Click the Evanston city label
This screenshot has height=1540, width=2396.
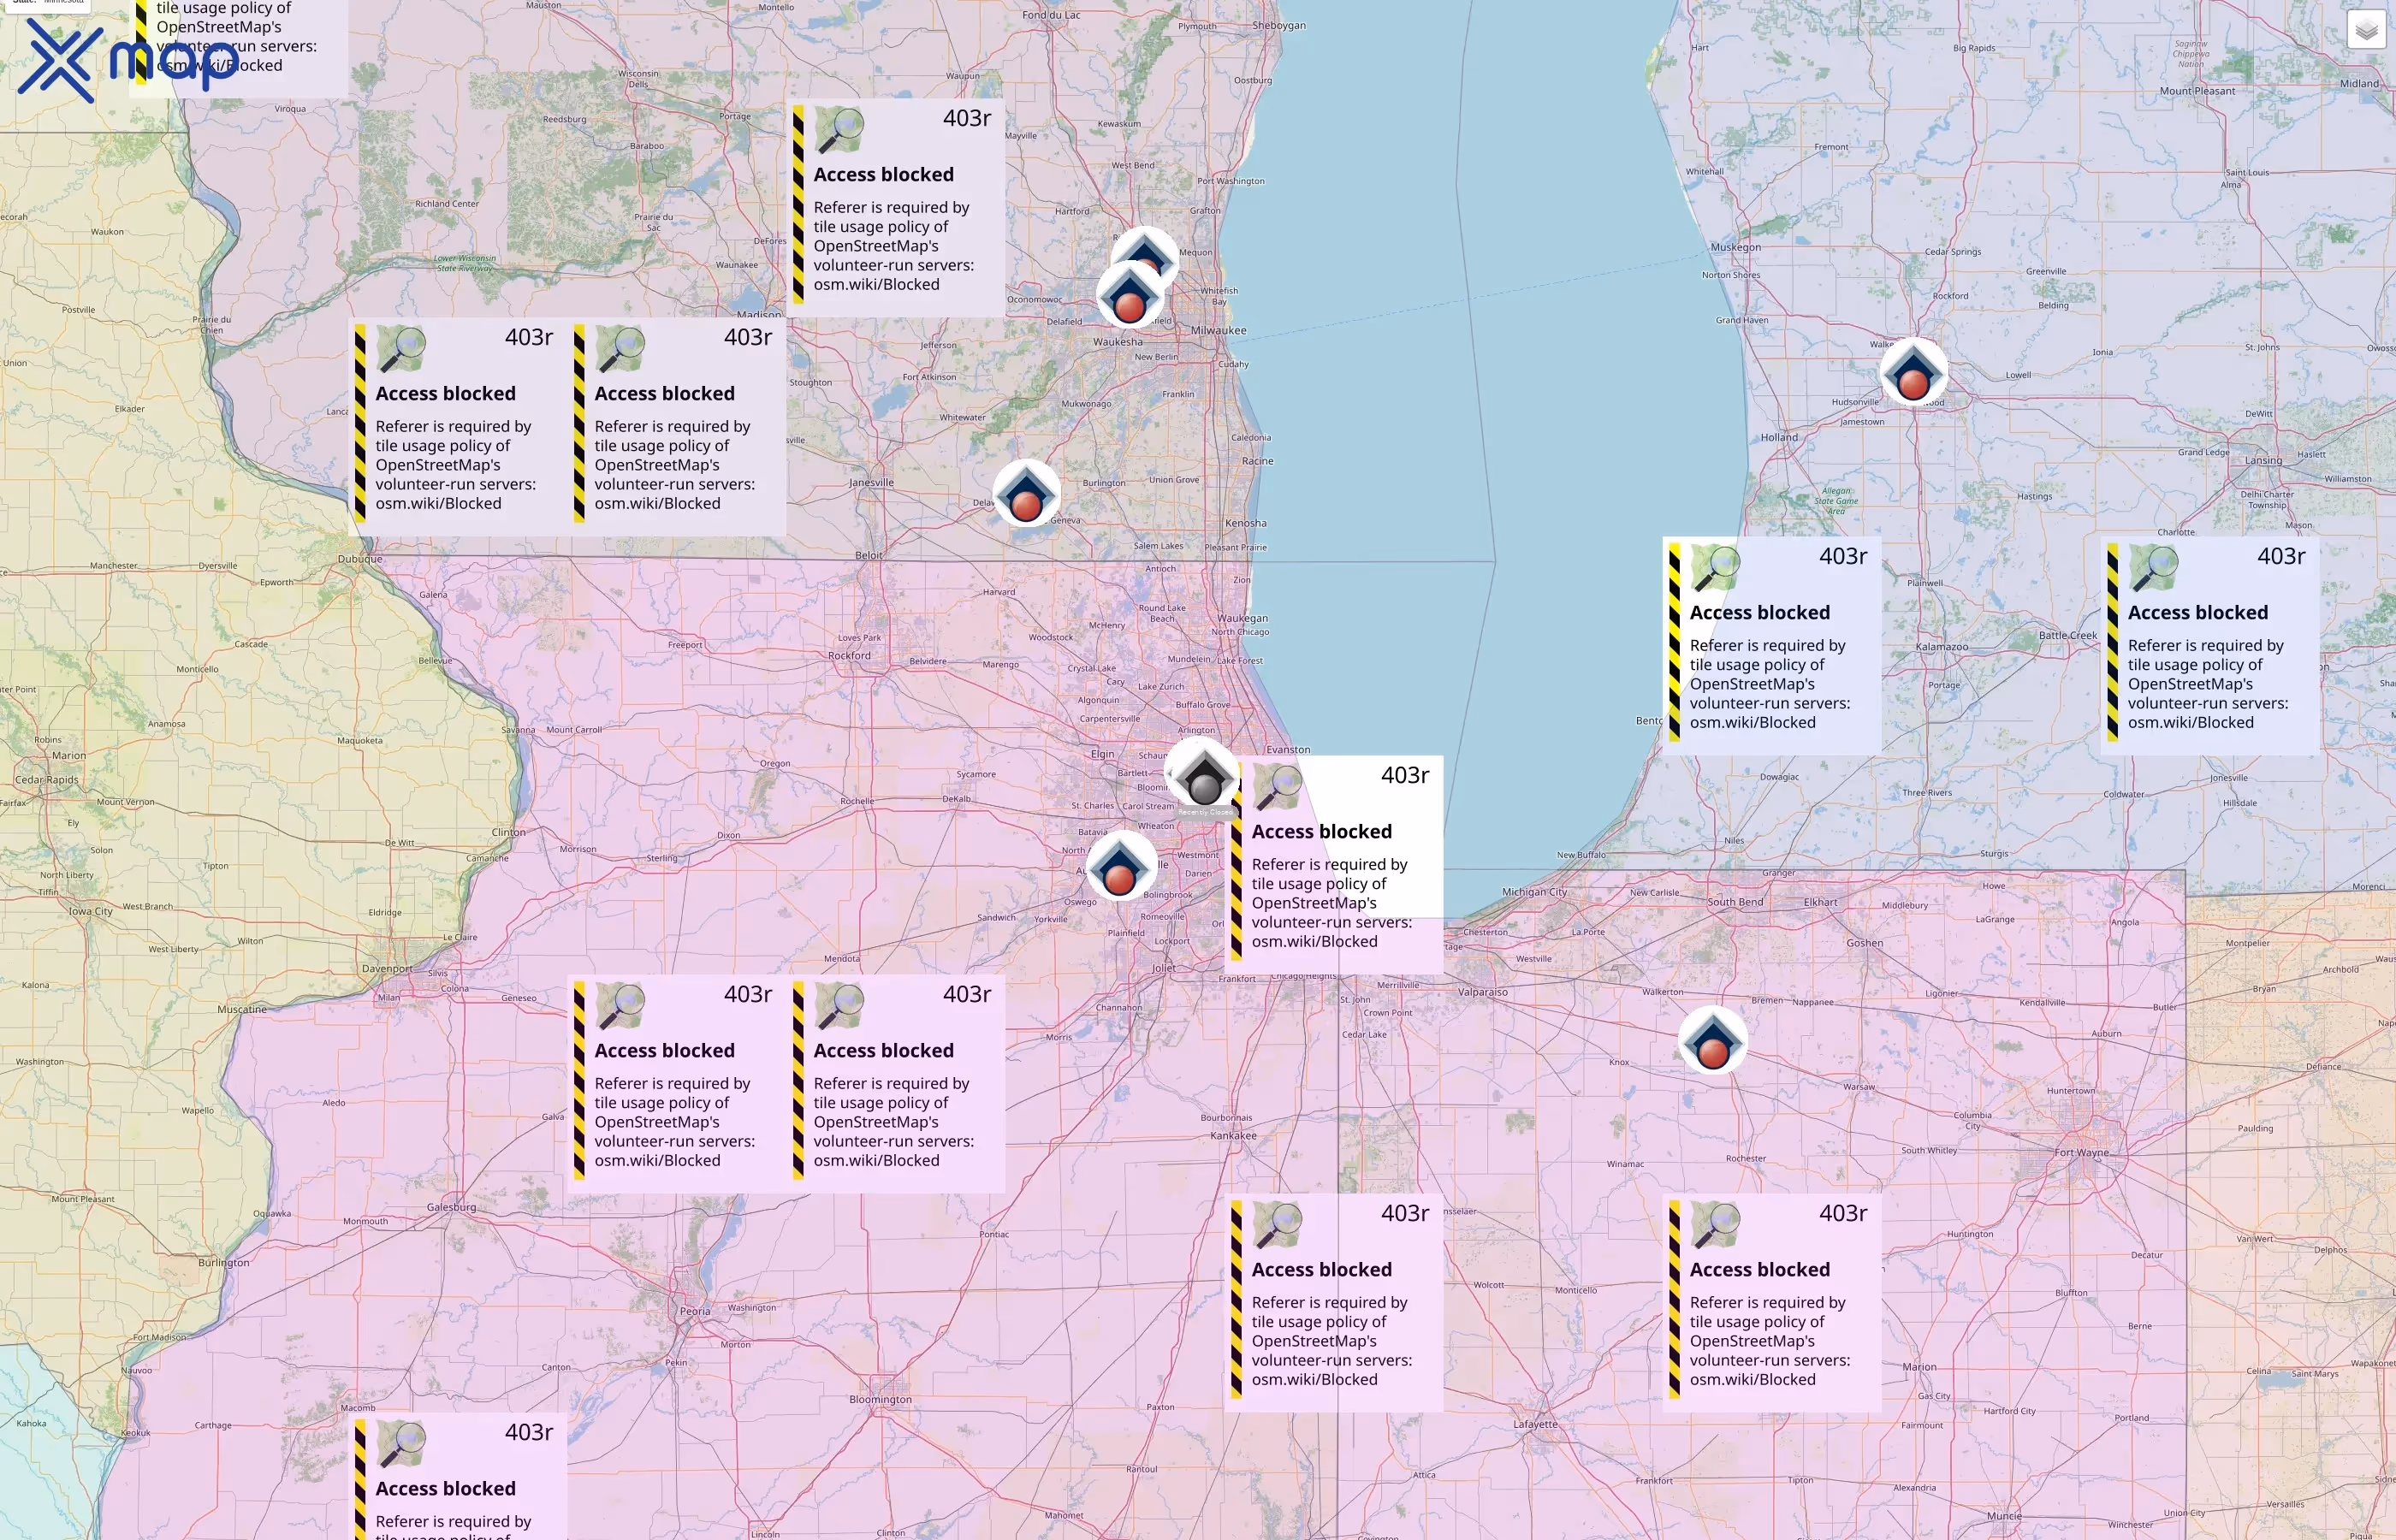pyautogui.click(x=1288, y=749)
